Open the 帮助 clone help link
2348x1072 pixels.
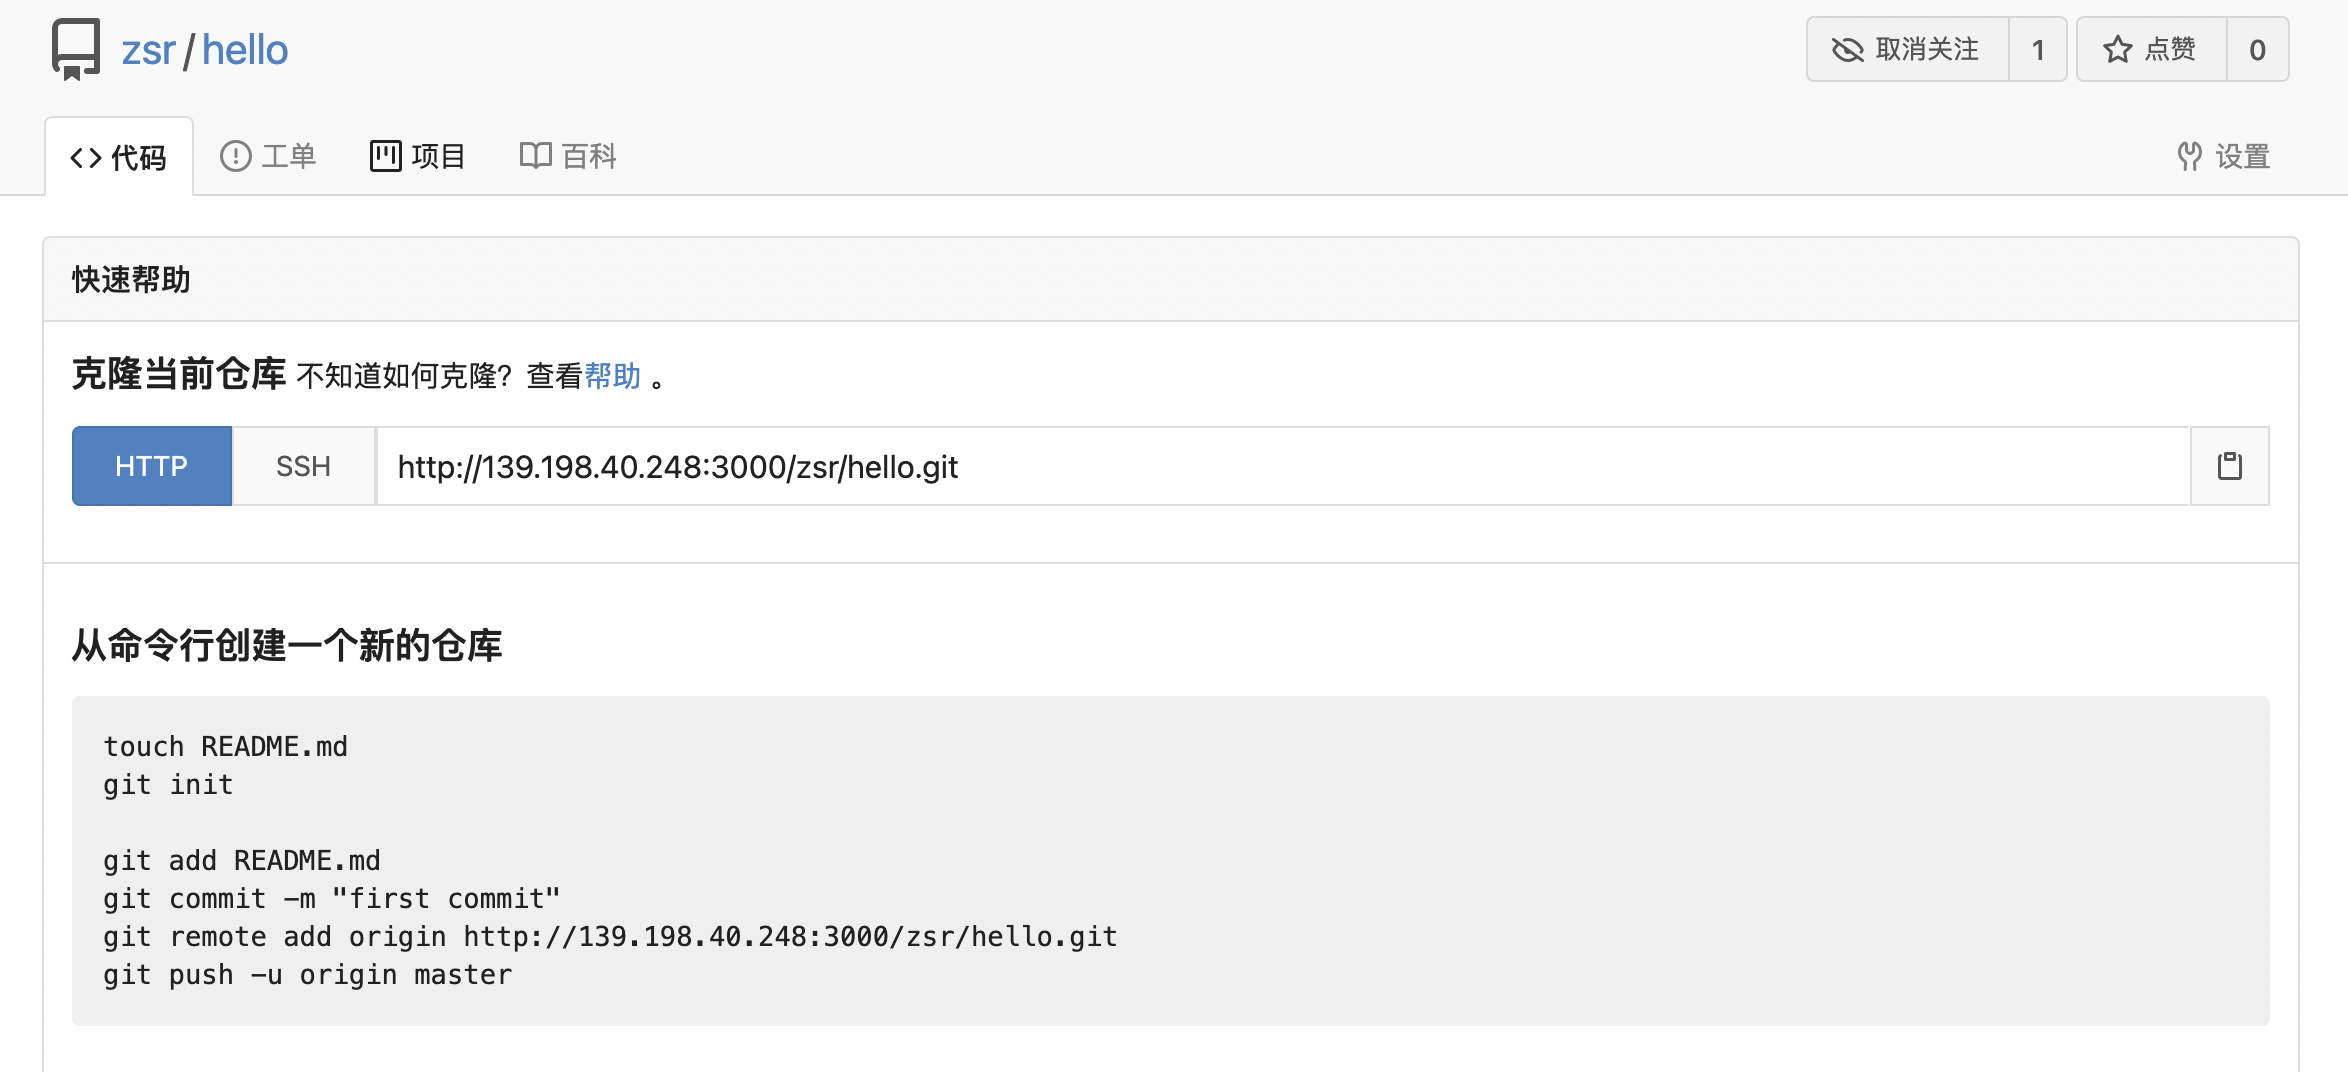(x=612, y=376)
